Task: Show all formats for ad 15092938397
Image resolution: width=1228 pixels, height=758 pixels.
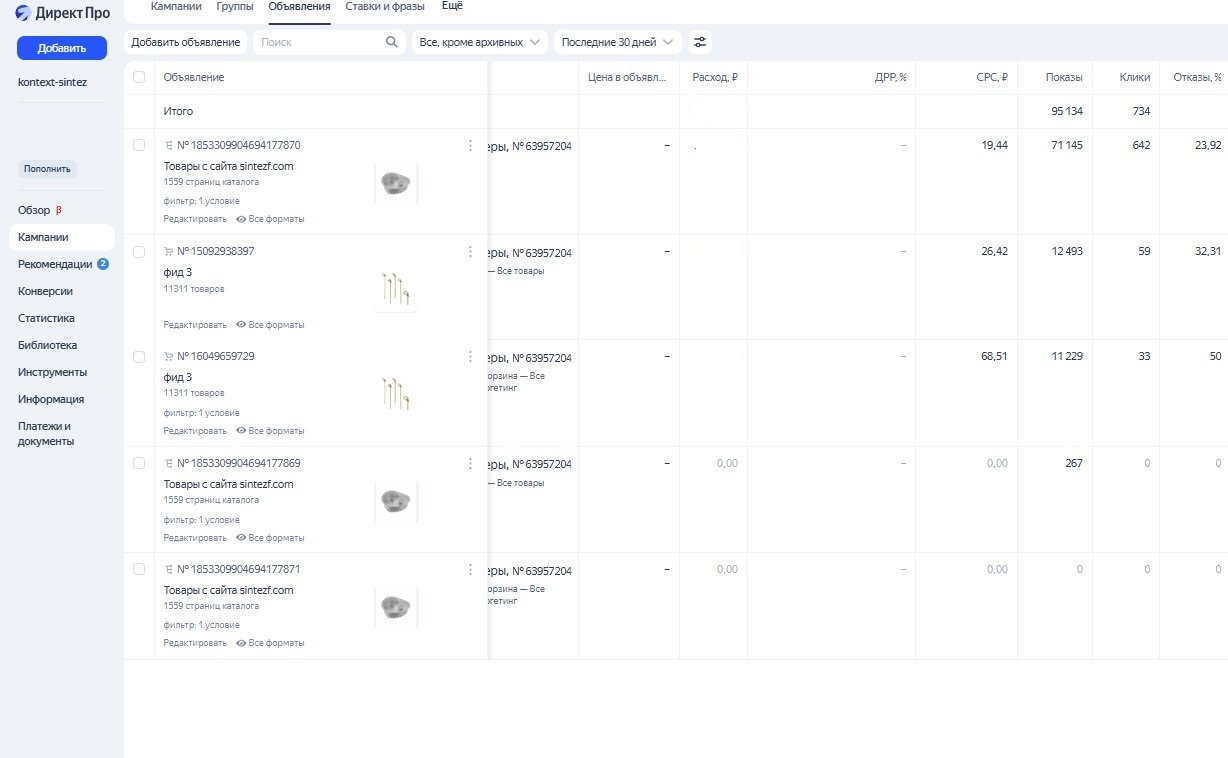Action: (271, 325)
